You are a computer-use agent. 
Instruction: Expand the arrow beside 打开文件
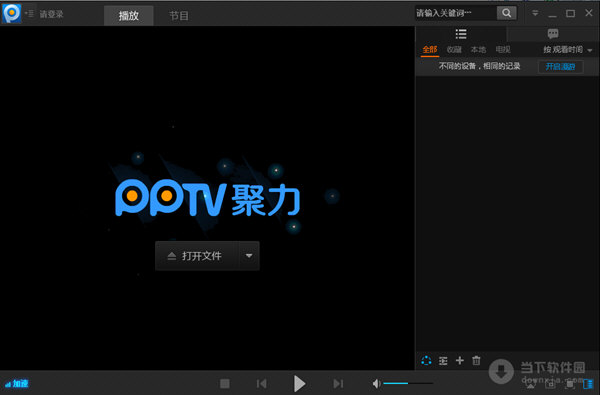click(x=249, y=256)
